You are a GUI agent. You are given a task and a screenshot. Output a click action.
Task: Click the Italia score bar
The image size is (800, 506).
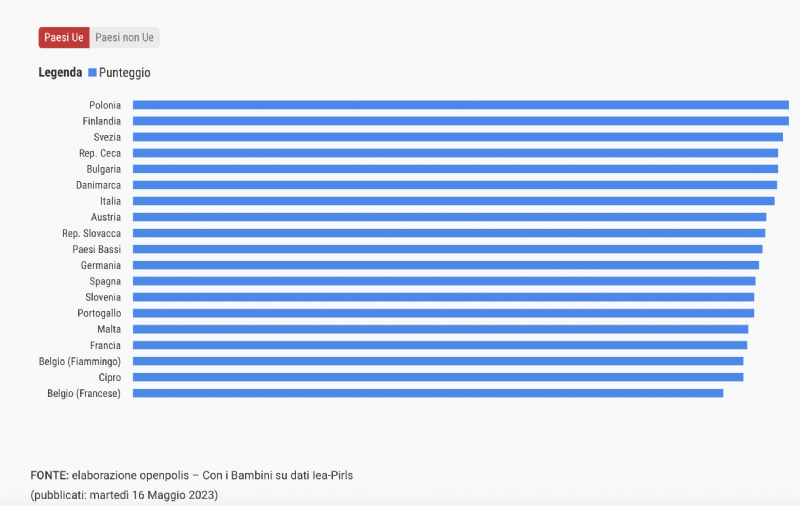point(454,201)
